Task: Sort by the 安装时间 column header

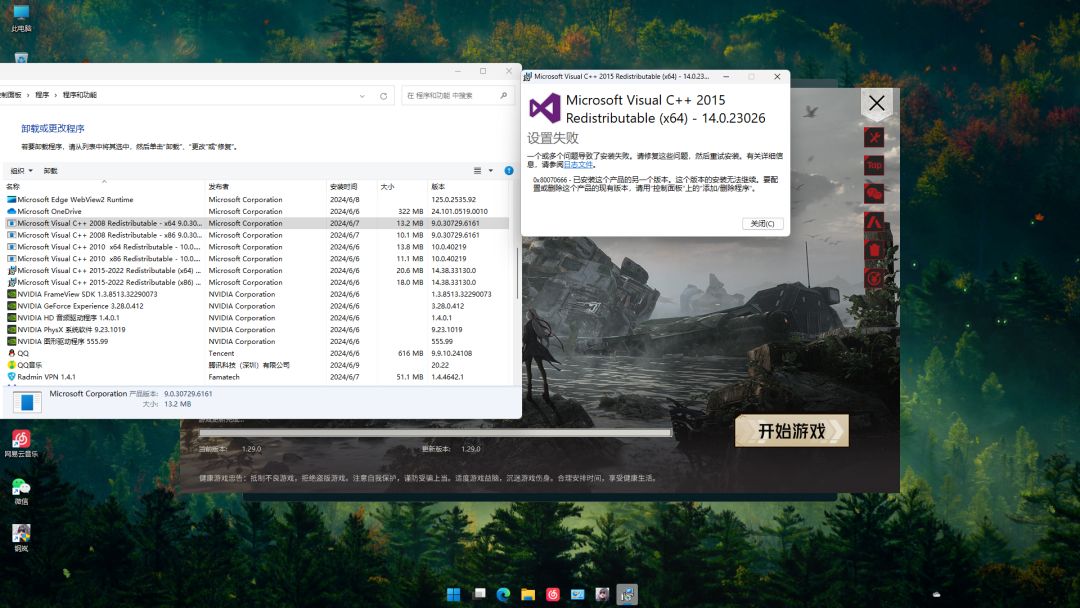Action: (351, 187)
